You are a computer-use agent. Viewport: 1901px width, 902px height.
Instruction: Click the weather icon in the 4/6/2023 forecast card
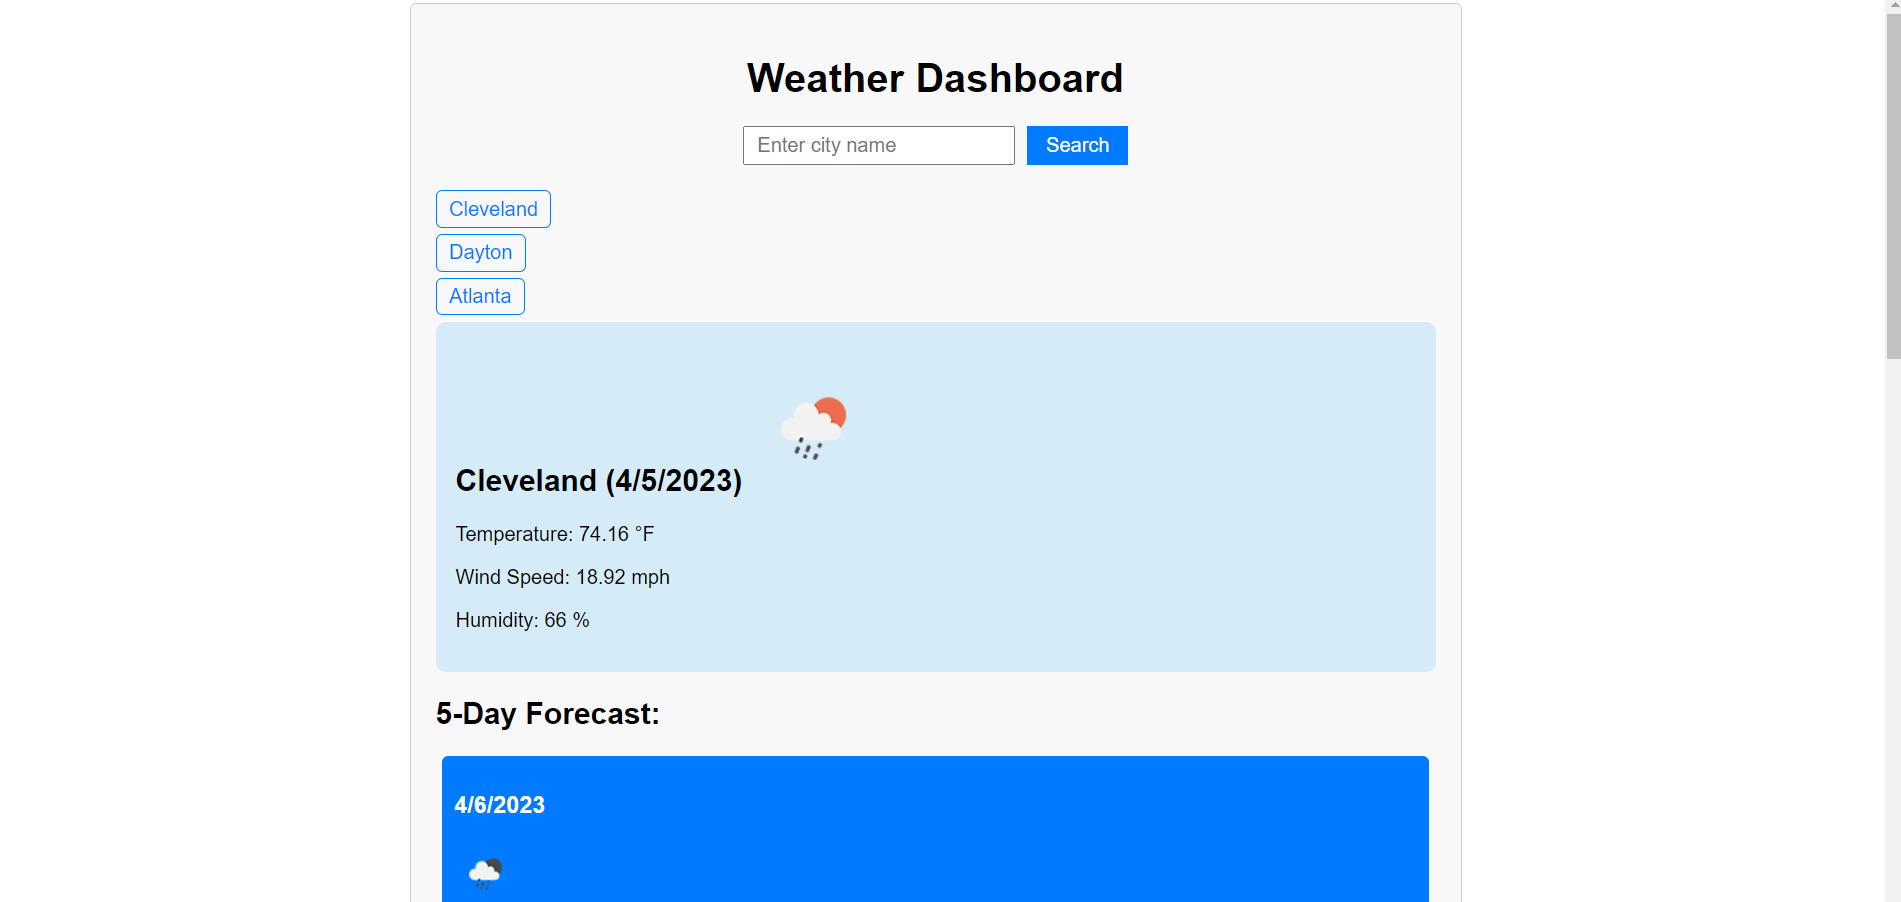point(485,873)
